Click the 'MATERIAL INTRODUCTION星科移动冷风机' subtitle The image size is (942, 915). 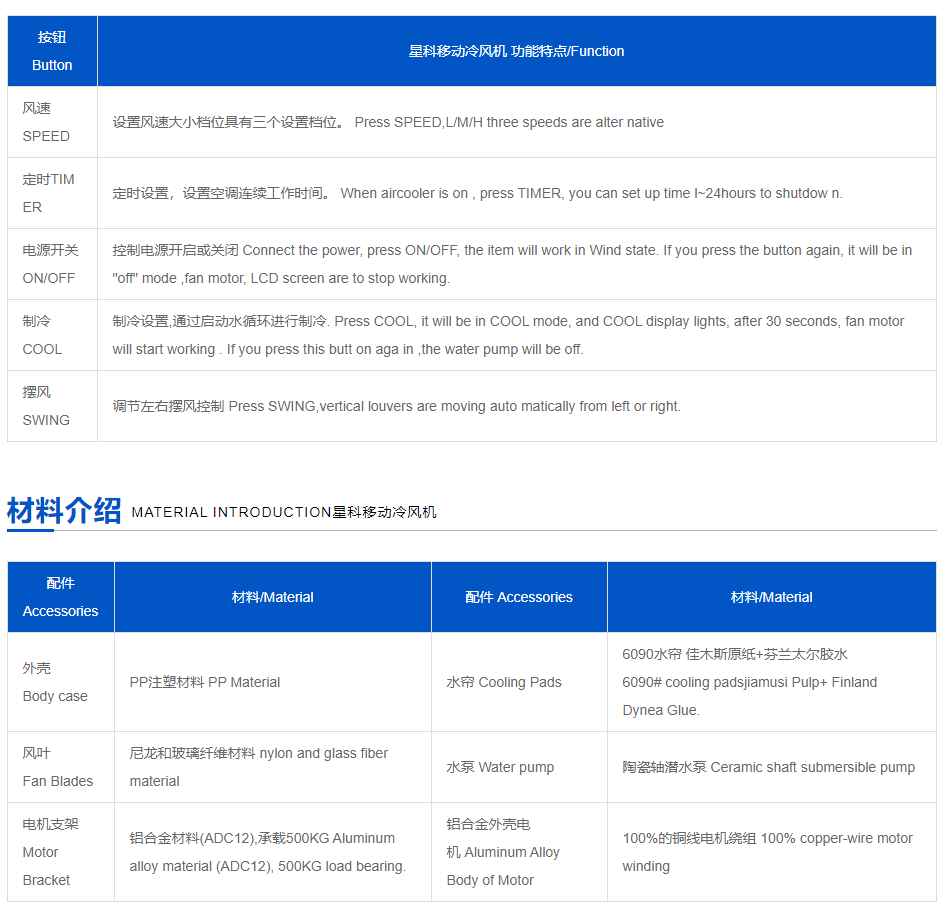(x=284, y=512)
